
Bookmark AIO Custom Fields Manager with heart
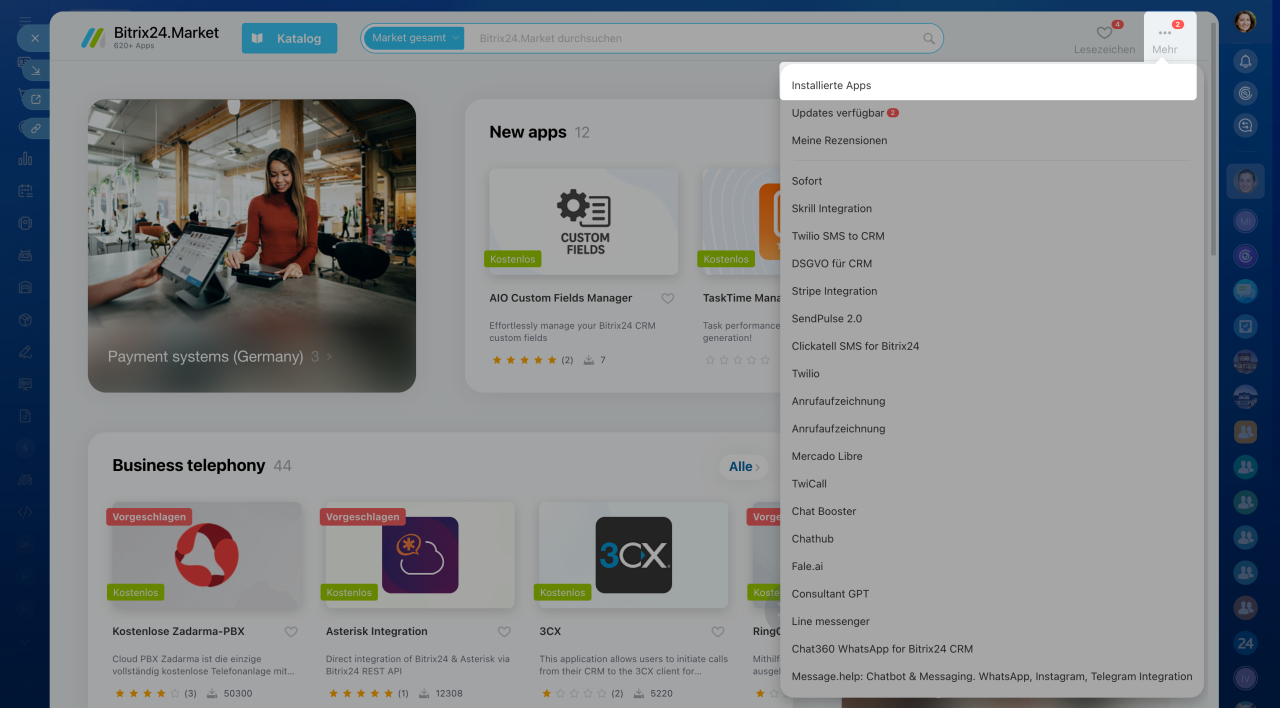pos(668,298)
